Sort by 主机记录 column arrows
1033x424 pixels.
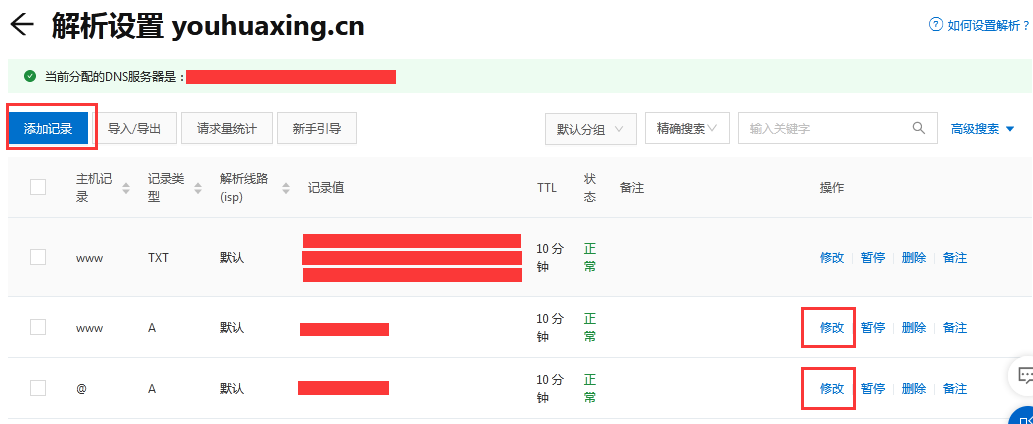click(126, 188)
